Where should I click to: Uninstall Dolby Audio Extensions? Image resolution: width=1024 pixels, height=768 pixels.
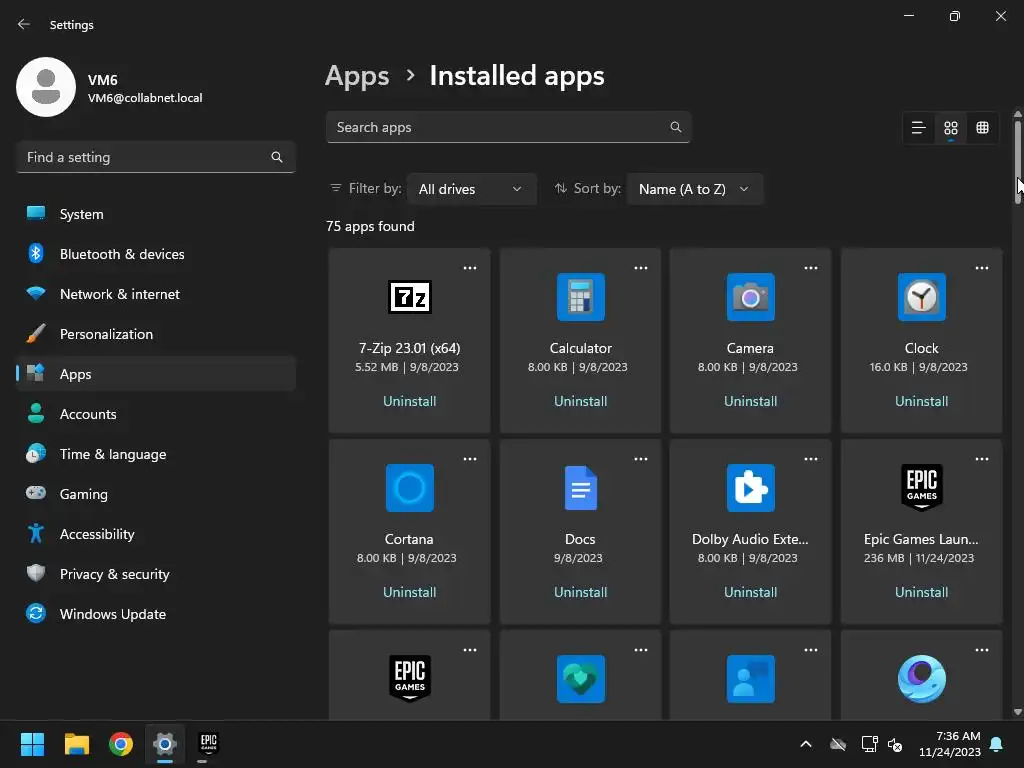(x=750, y=592)
